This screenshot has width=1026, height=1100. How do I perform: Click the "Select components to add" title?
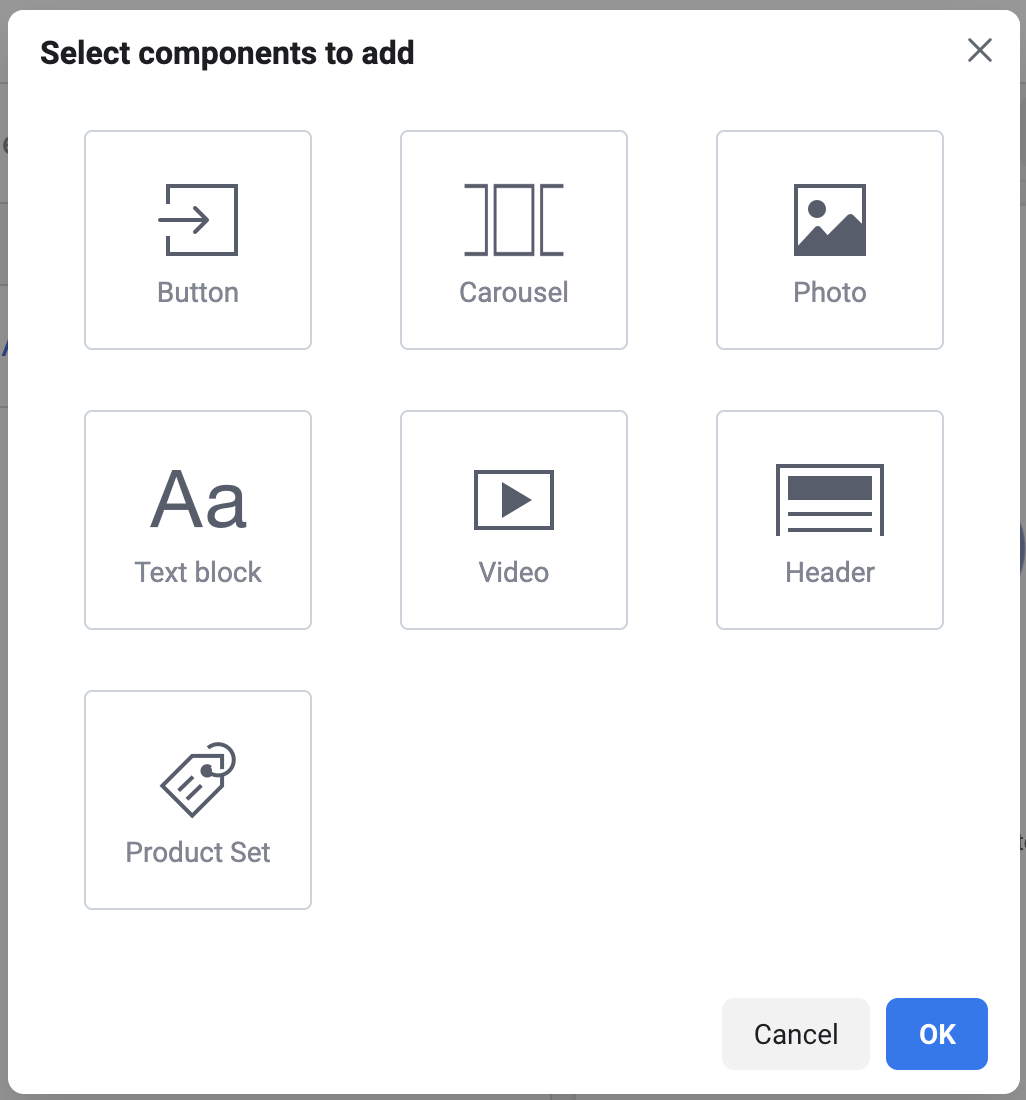coord(227,53)
